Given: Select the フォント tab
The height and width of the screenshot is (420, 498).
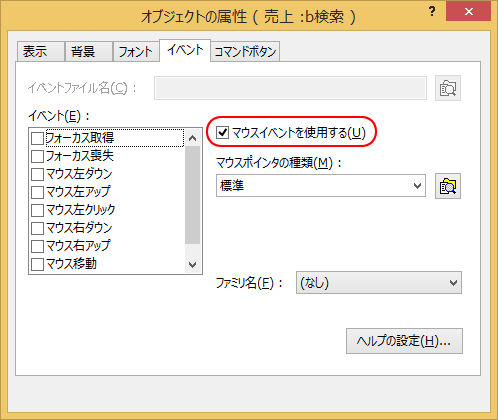Looking at the screenshot, I should 136,52.
